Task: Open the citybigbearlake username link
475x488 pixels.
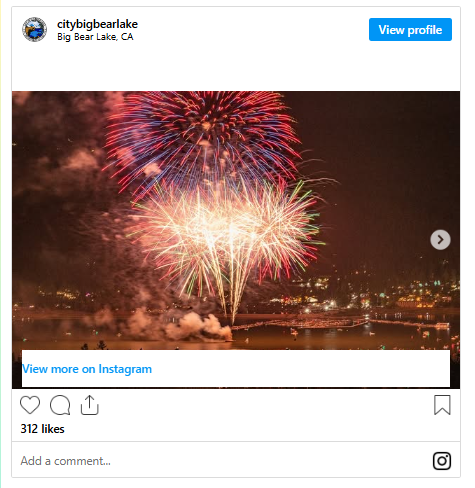Action: click(97, 24)
